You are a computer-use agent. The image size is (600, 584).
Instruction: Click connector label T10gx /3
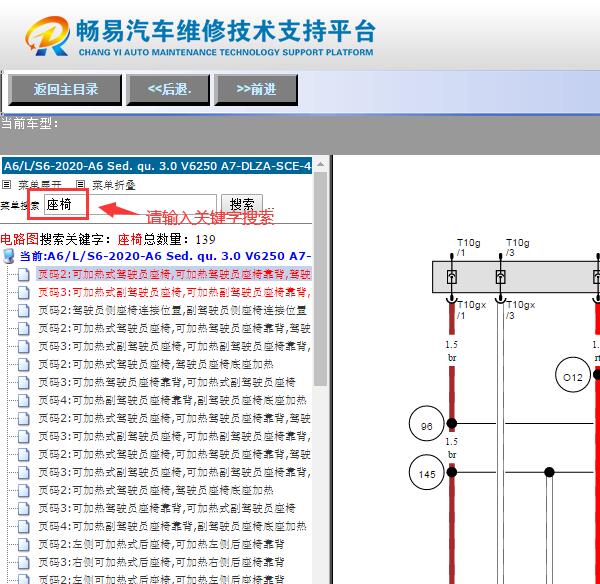pos(520,310)
